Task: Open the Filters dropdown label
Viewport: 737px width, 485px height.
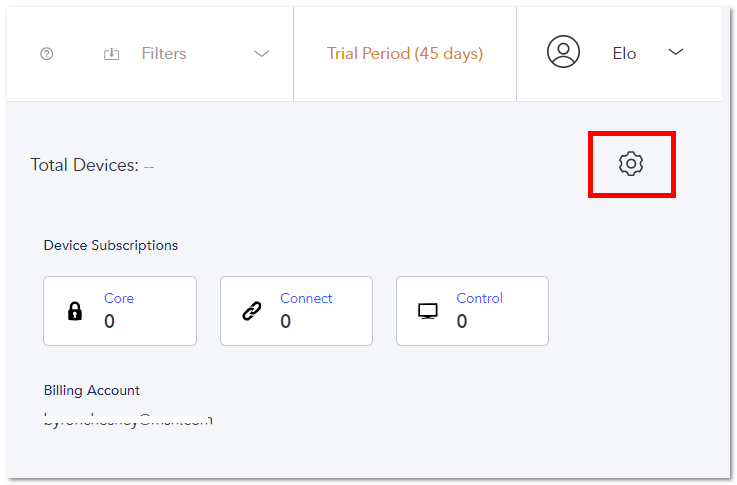Action: click(164, 54)
